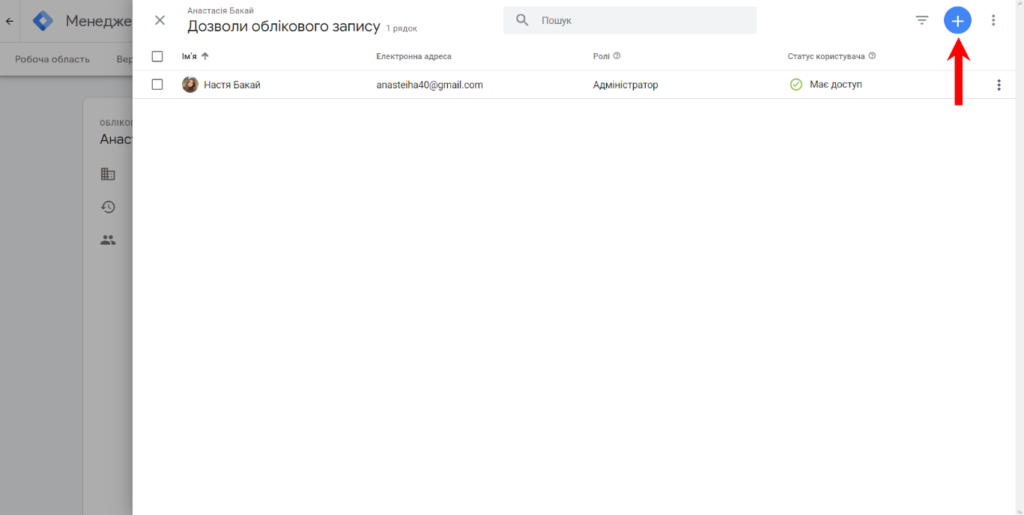Click the magnifier icon in the search box
The image size is (1024, 515).
point(522,20)
